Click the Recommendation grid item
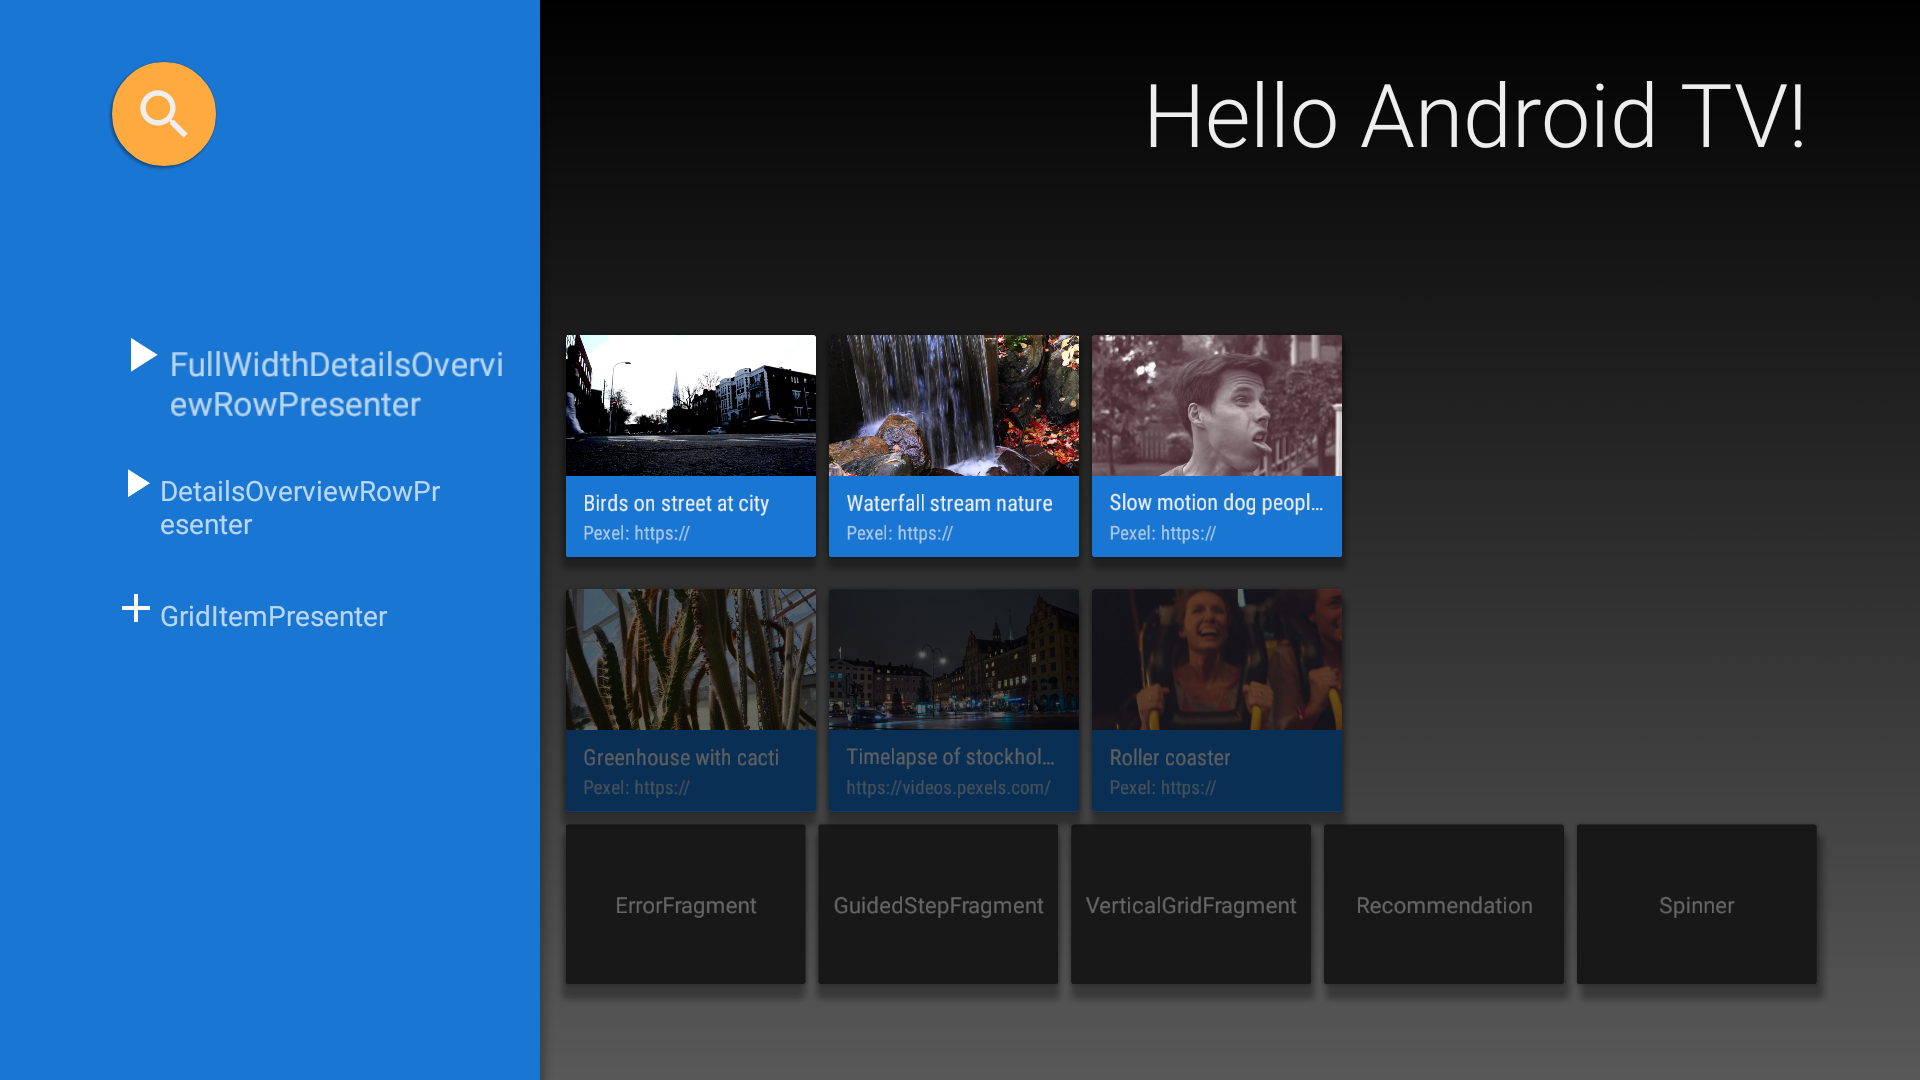This screenshot has width=1920, height=1080. [1443, 904]
